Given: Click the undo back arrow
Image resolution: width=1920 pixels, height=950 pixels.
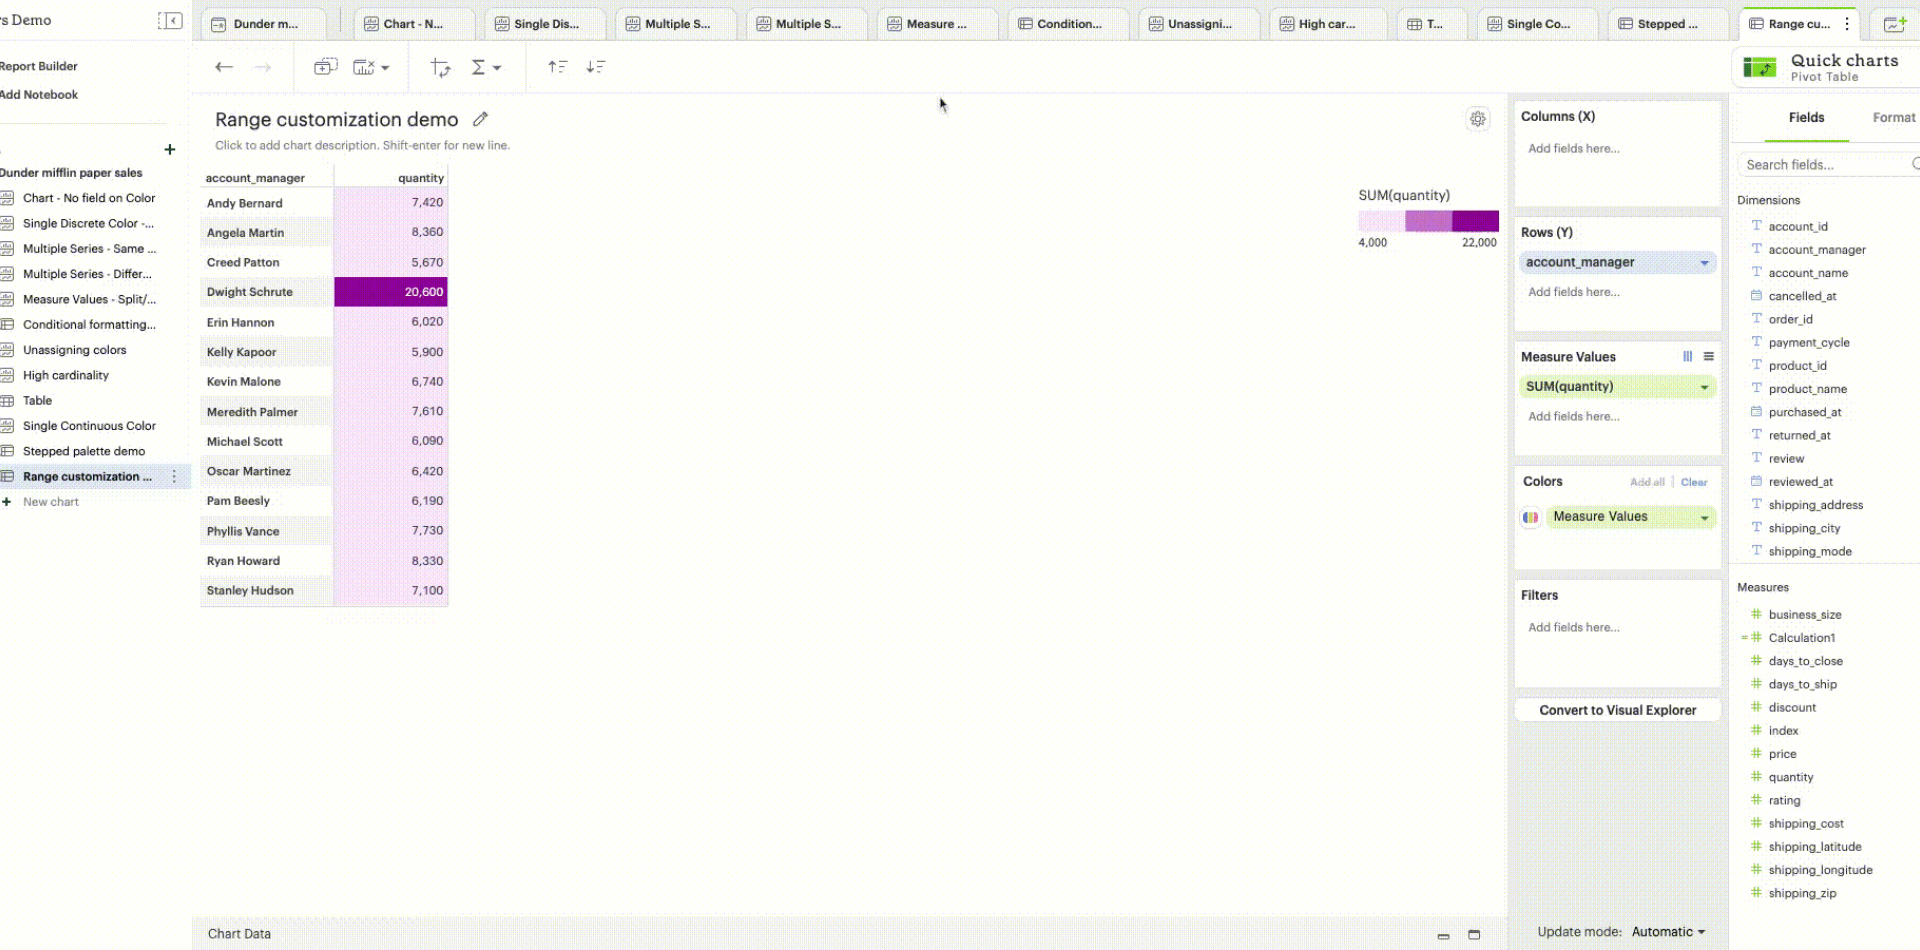Looking at the screenshot, I should [x=223, y=67].
